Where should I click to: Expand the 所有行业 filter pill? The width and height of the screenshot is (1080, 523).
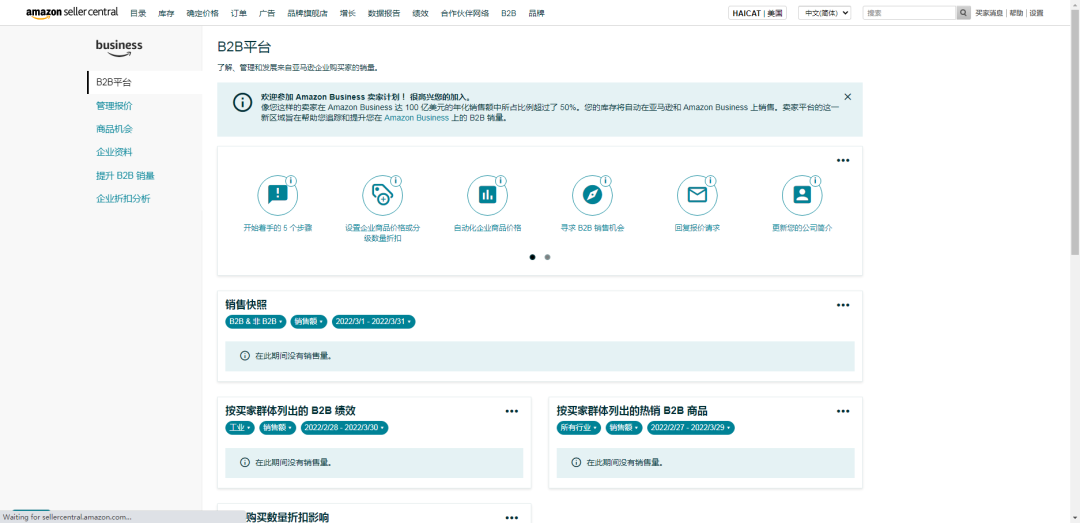tap(579, 428)
